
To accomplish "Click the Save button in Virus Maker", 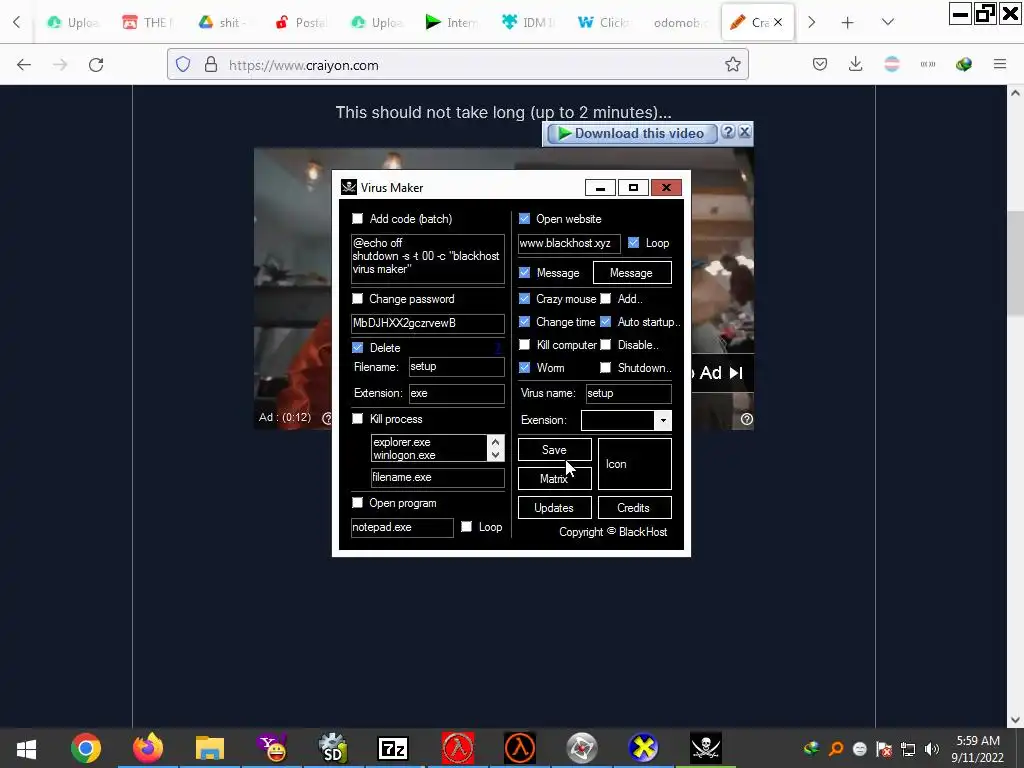I will coord(554,450).
